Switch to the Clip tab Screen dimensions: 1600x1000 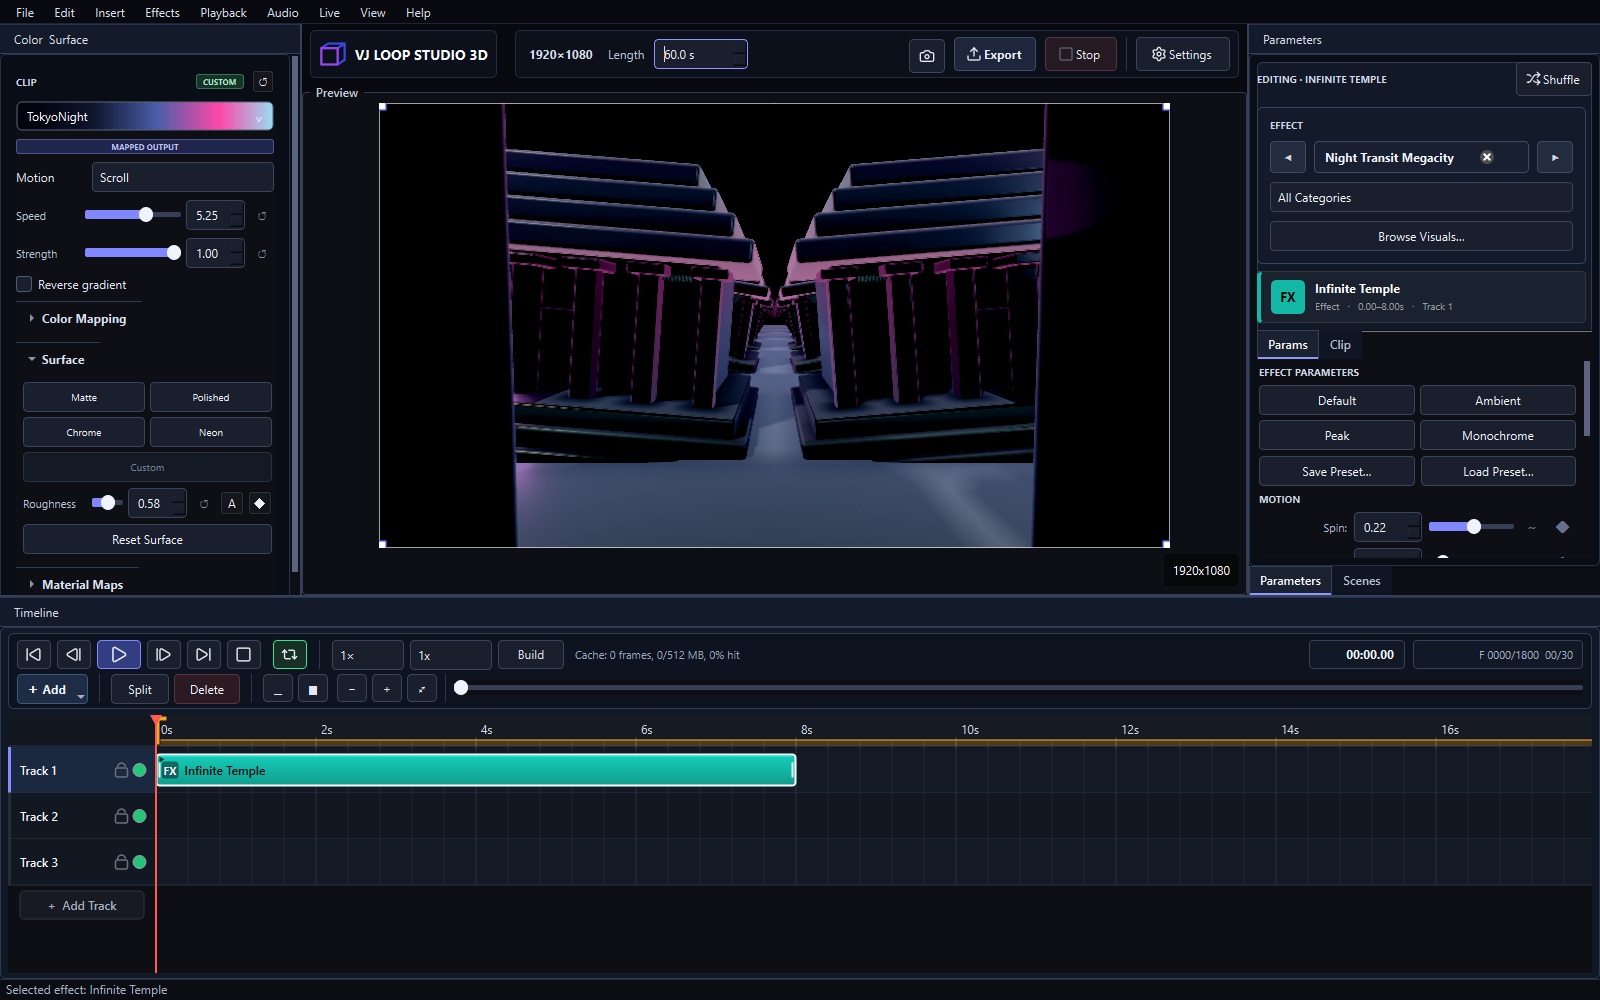[x=1340, y=344]
